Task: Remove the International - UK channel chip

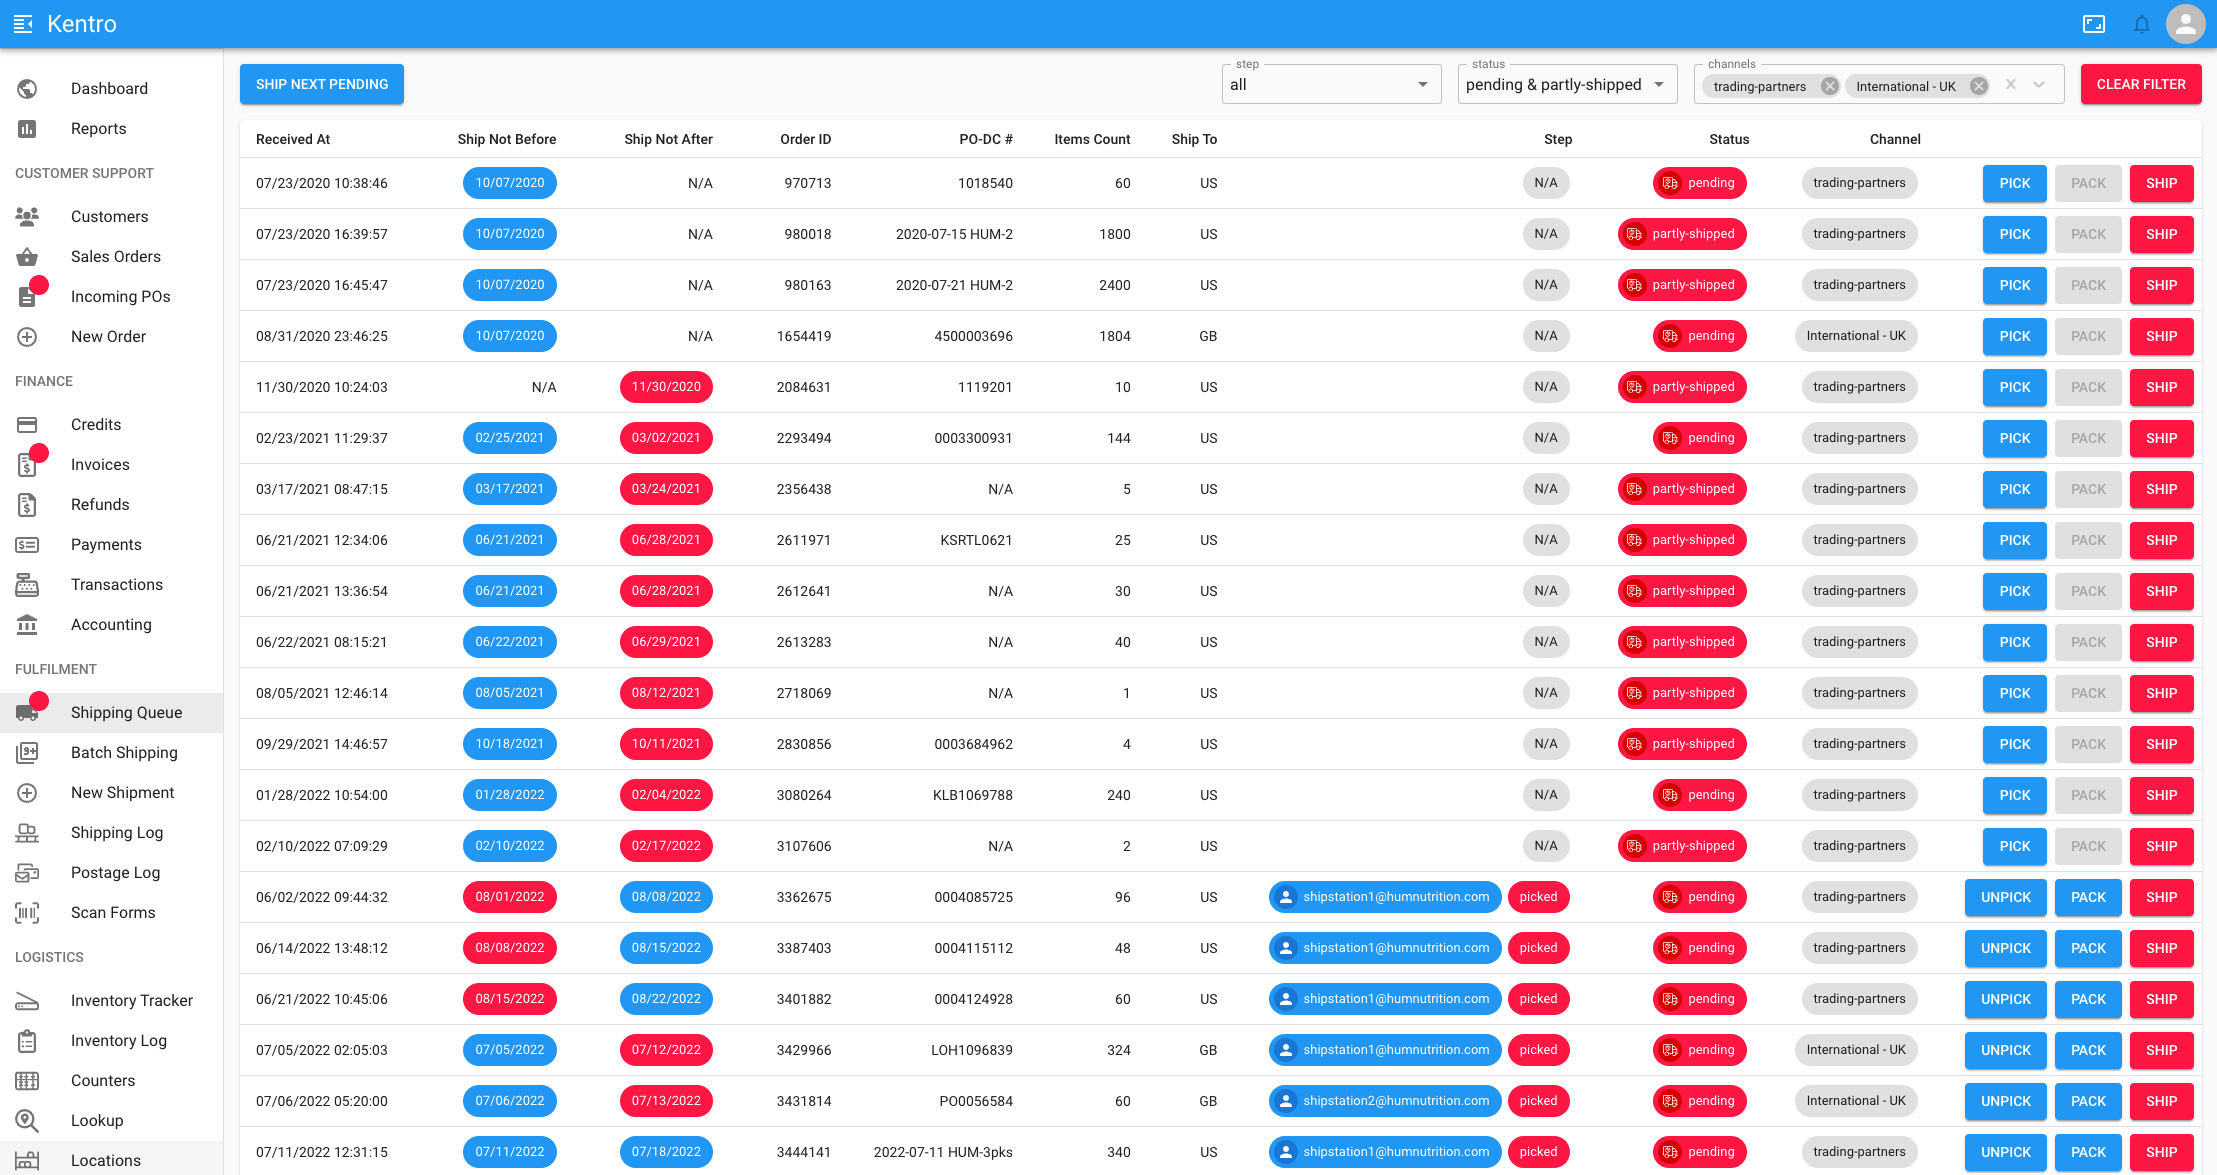Action: click(x=1978, y=86)
